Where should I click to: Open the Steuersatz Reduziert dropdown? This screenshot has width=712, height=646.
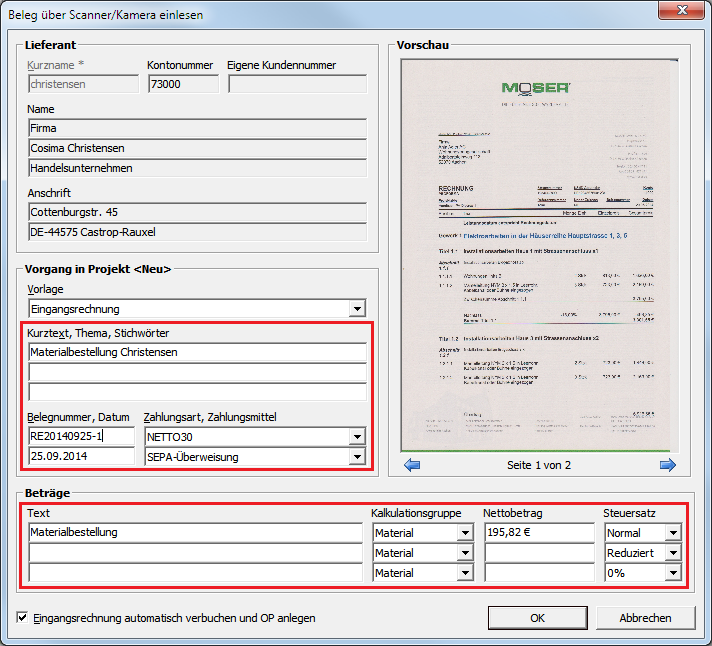pyautogui.click(x=674, y=553)
